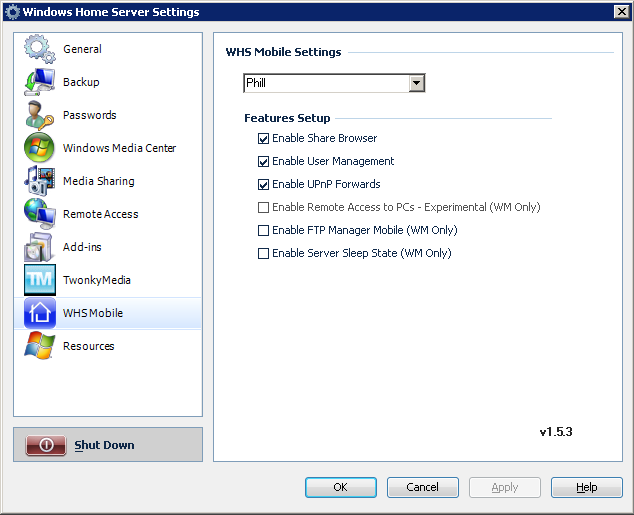Viewport: 634px width, 515px height.
Task: Select the Backup computer icon
Action: tap(39, 82)
